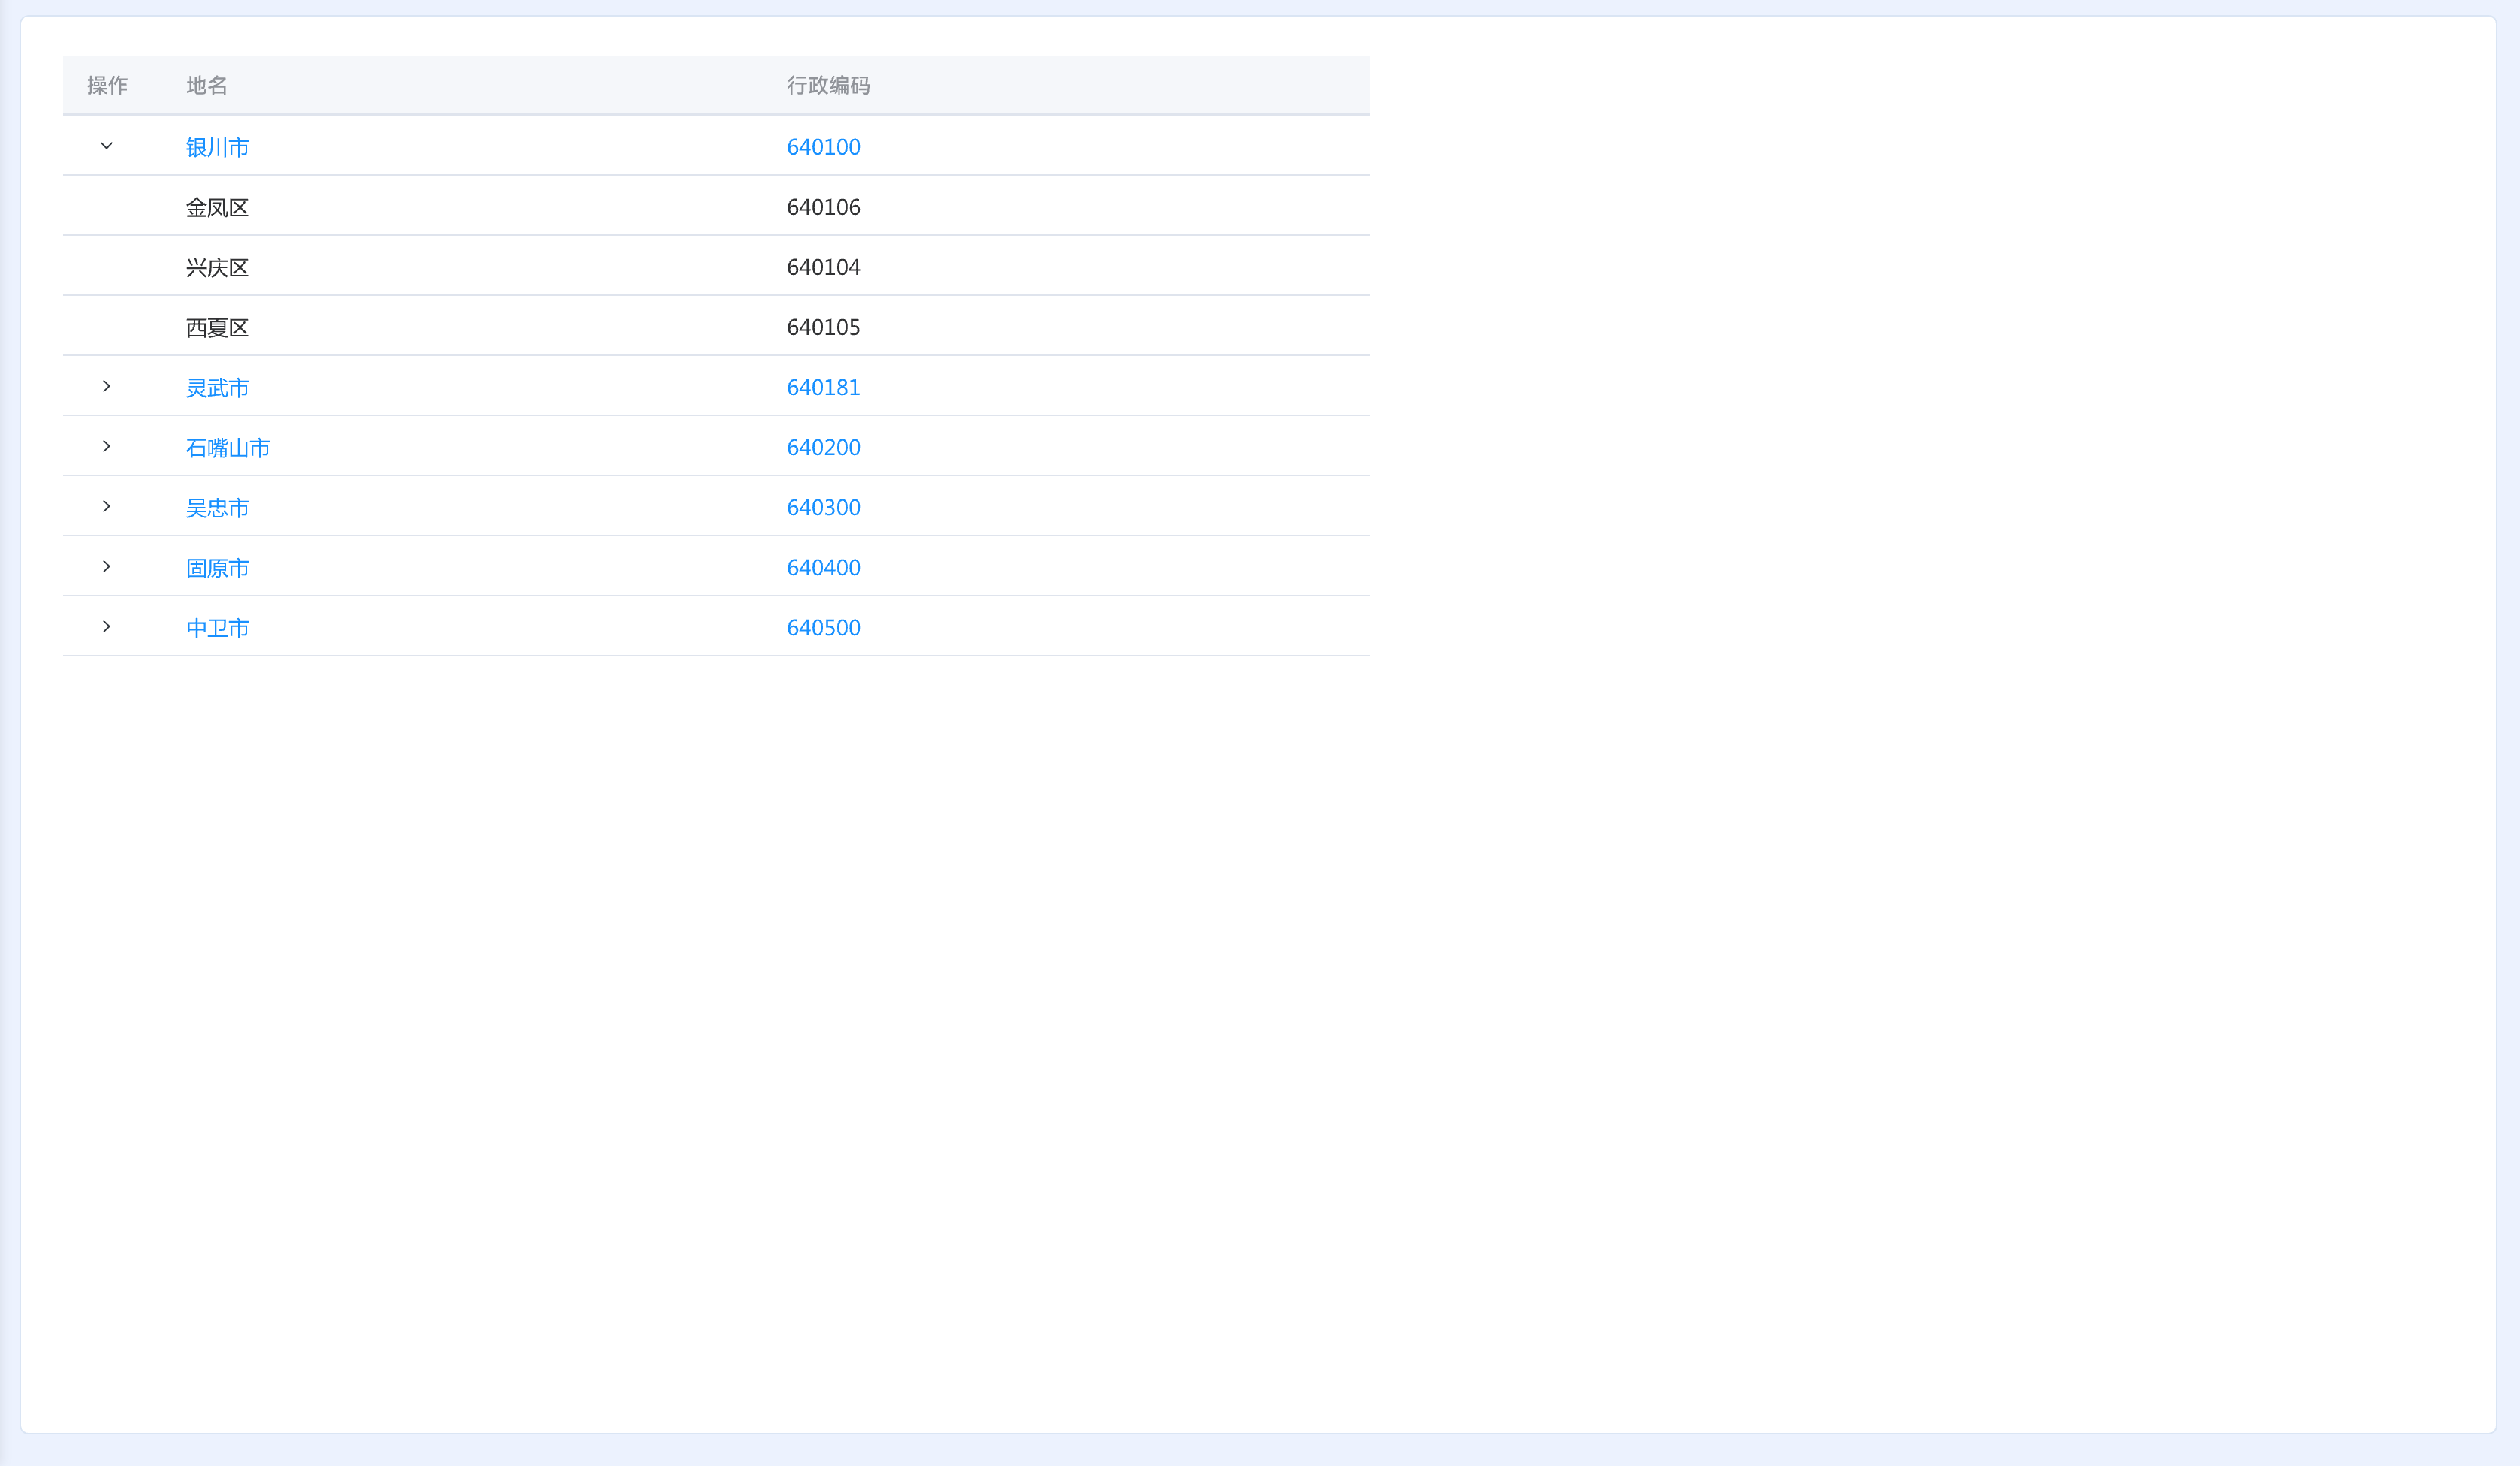This screenshot has height=1466, width=2520.
Task: Expand the 吴忠市 row chevron
Action: [x=106, y=506]
